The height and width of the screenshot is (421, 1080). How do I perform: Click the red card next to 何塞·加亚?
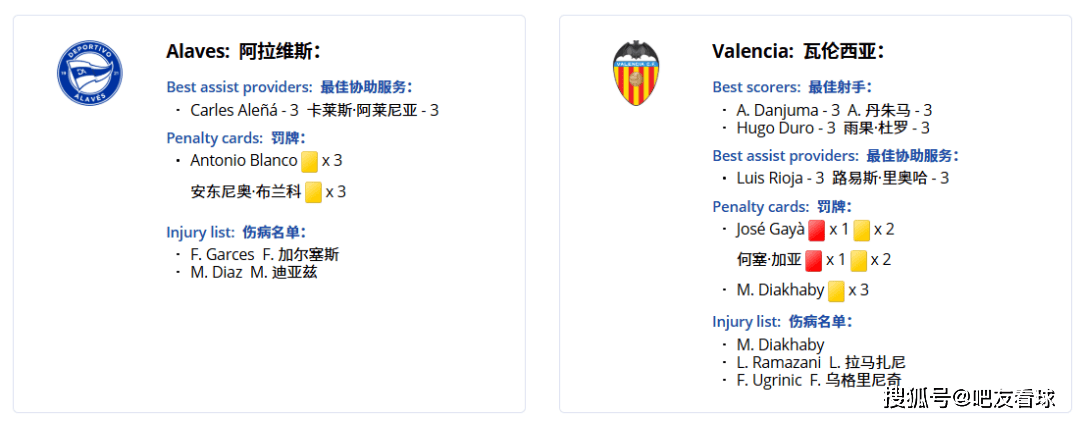(813, 261)
